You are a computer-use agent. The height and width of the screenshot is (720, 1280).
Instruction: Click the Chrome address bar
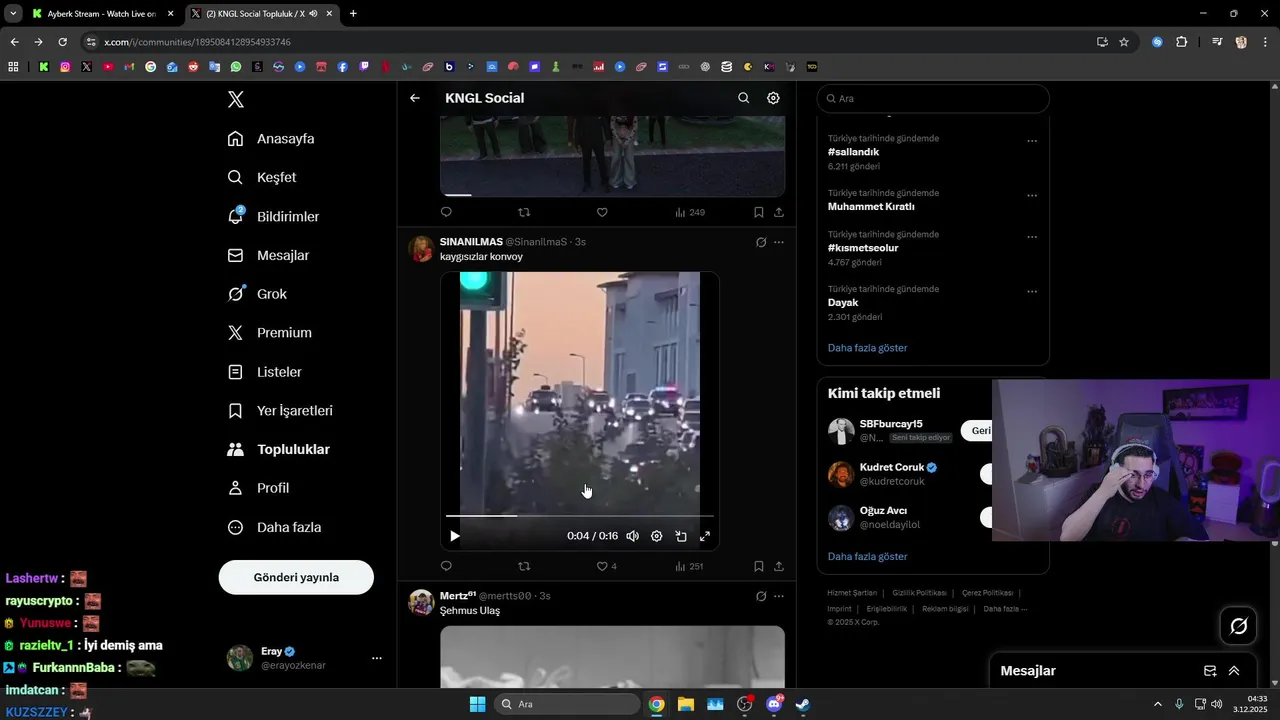coord(590,42)
